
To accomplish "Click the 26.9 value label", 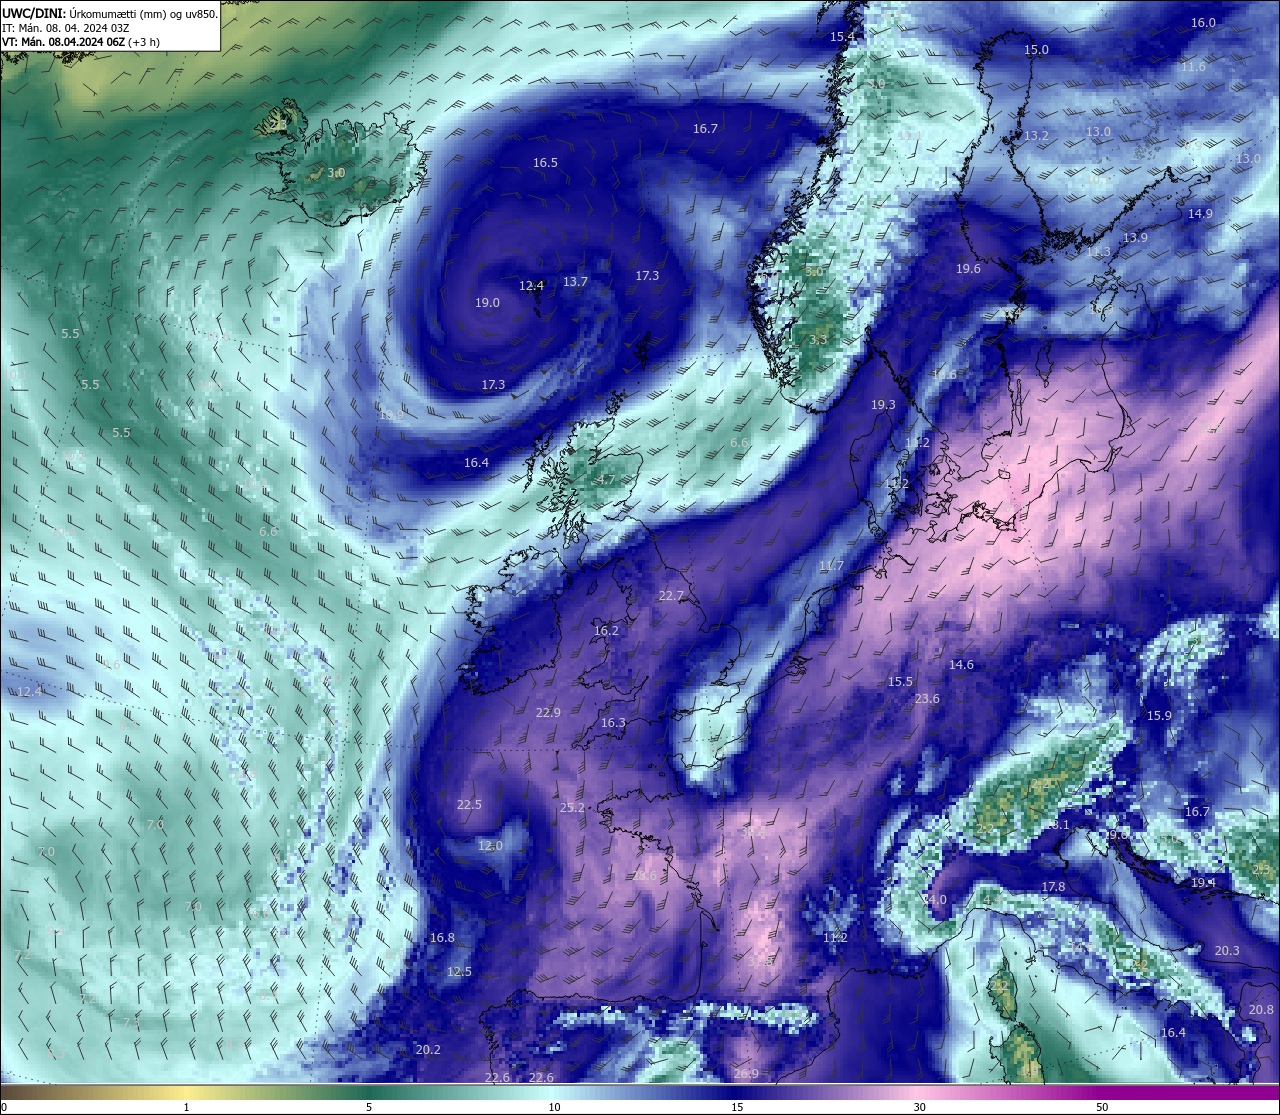I will point(746,1074).
